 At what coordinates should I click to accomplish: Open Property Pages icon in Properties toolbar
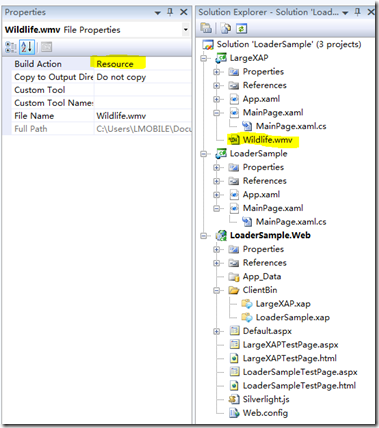pyautogui.click(x=47, y=47)
